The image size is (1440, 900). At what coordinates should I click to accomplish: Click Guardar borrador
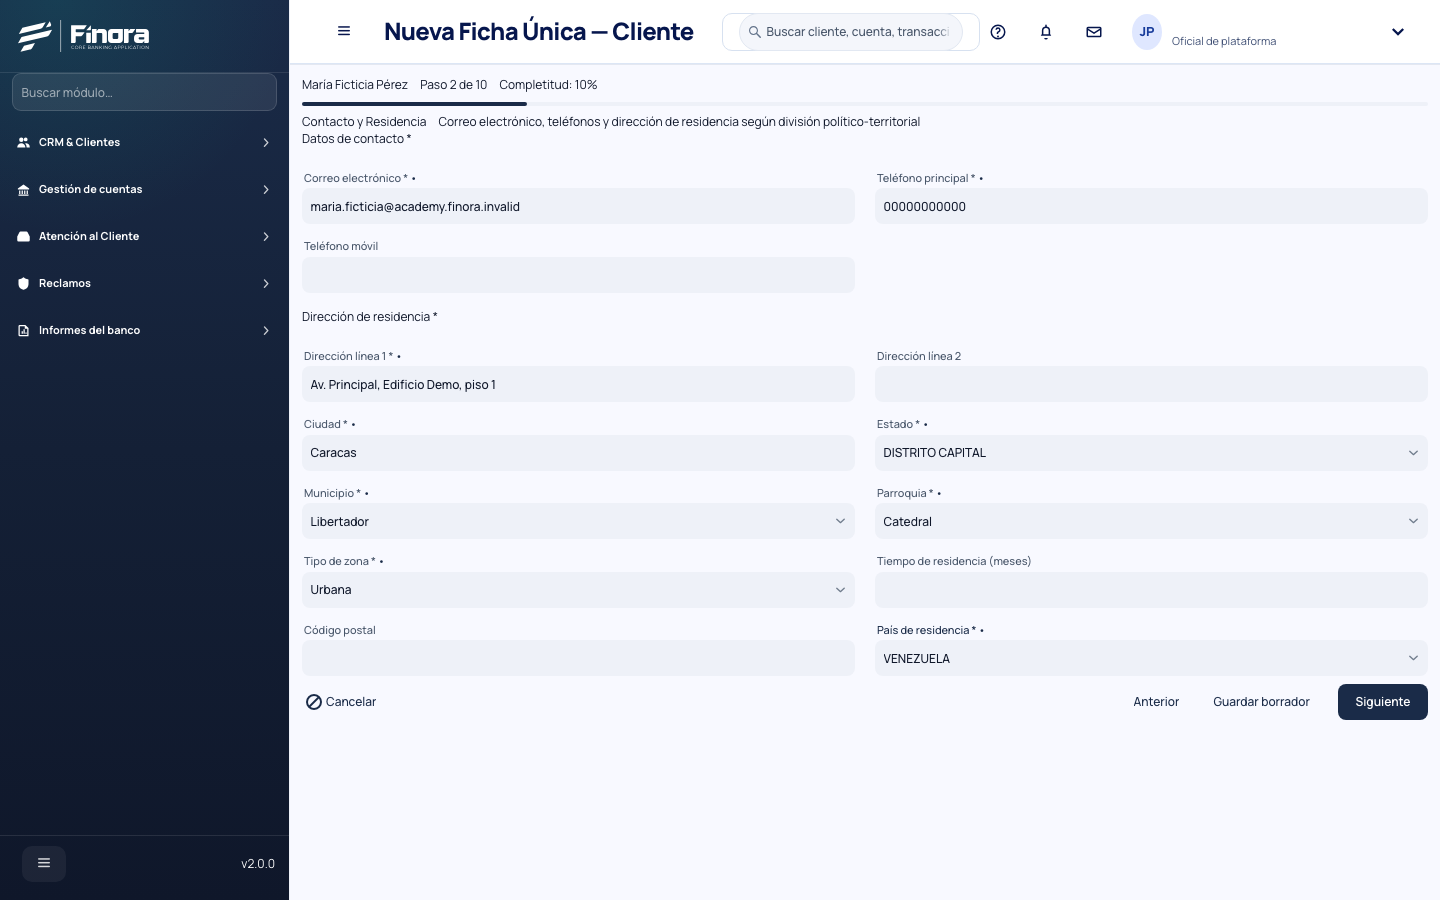pos(1261,702)
